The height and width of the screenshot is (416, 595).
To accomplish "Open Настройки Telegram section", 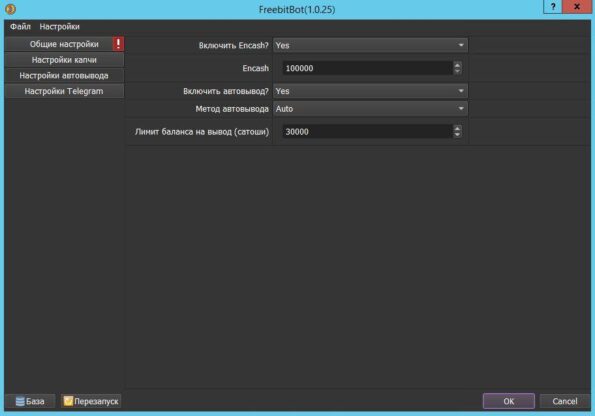I will [64, 91].
